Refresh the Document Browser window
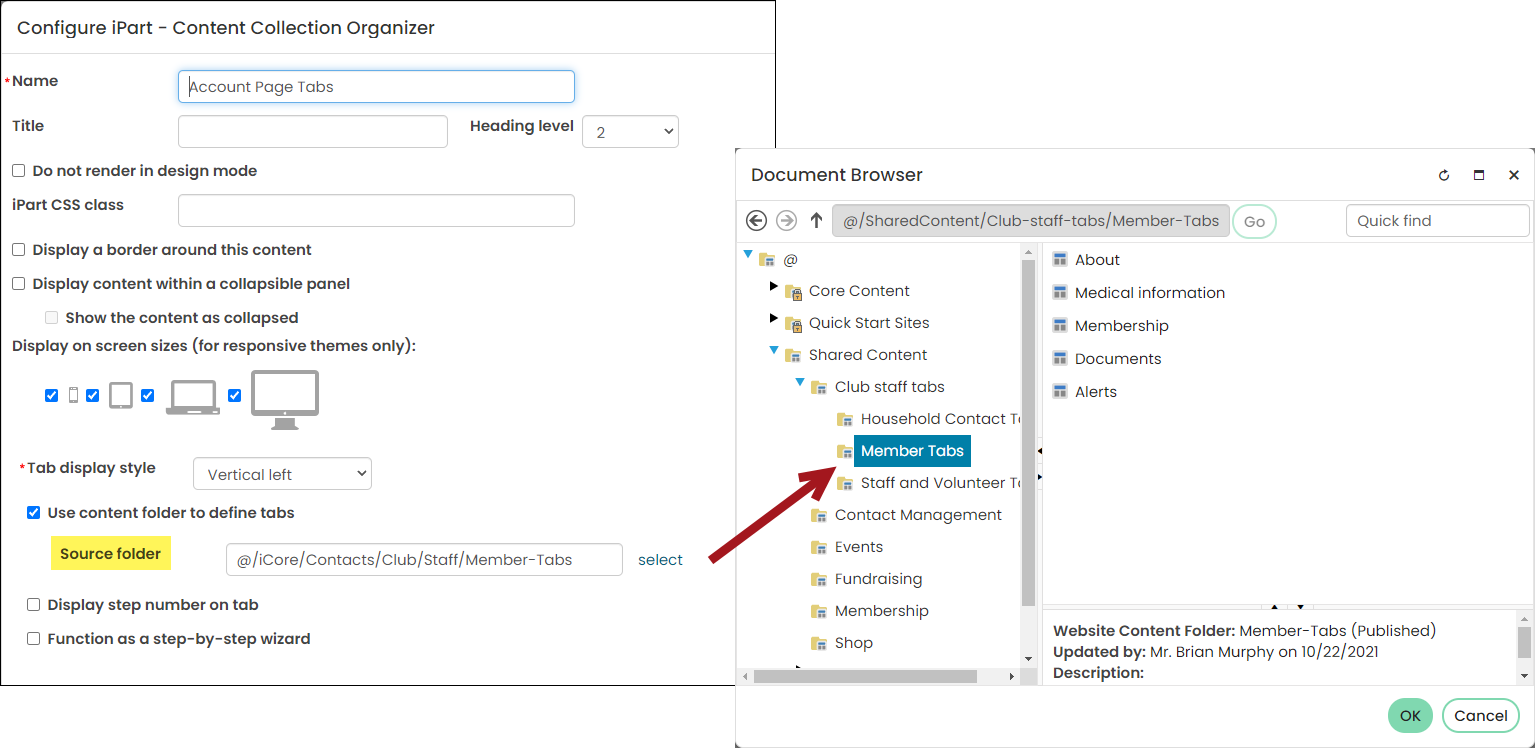Viewport: 1535px width, 748px height. pyautogui.click(x=1444, y=175)
